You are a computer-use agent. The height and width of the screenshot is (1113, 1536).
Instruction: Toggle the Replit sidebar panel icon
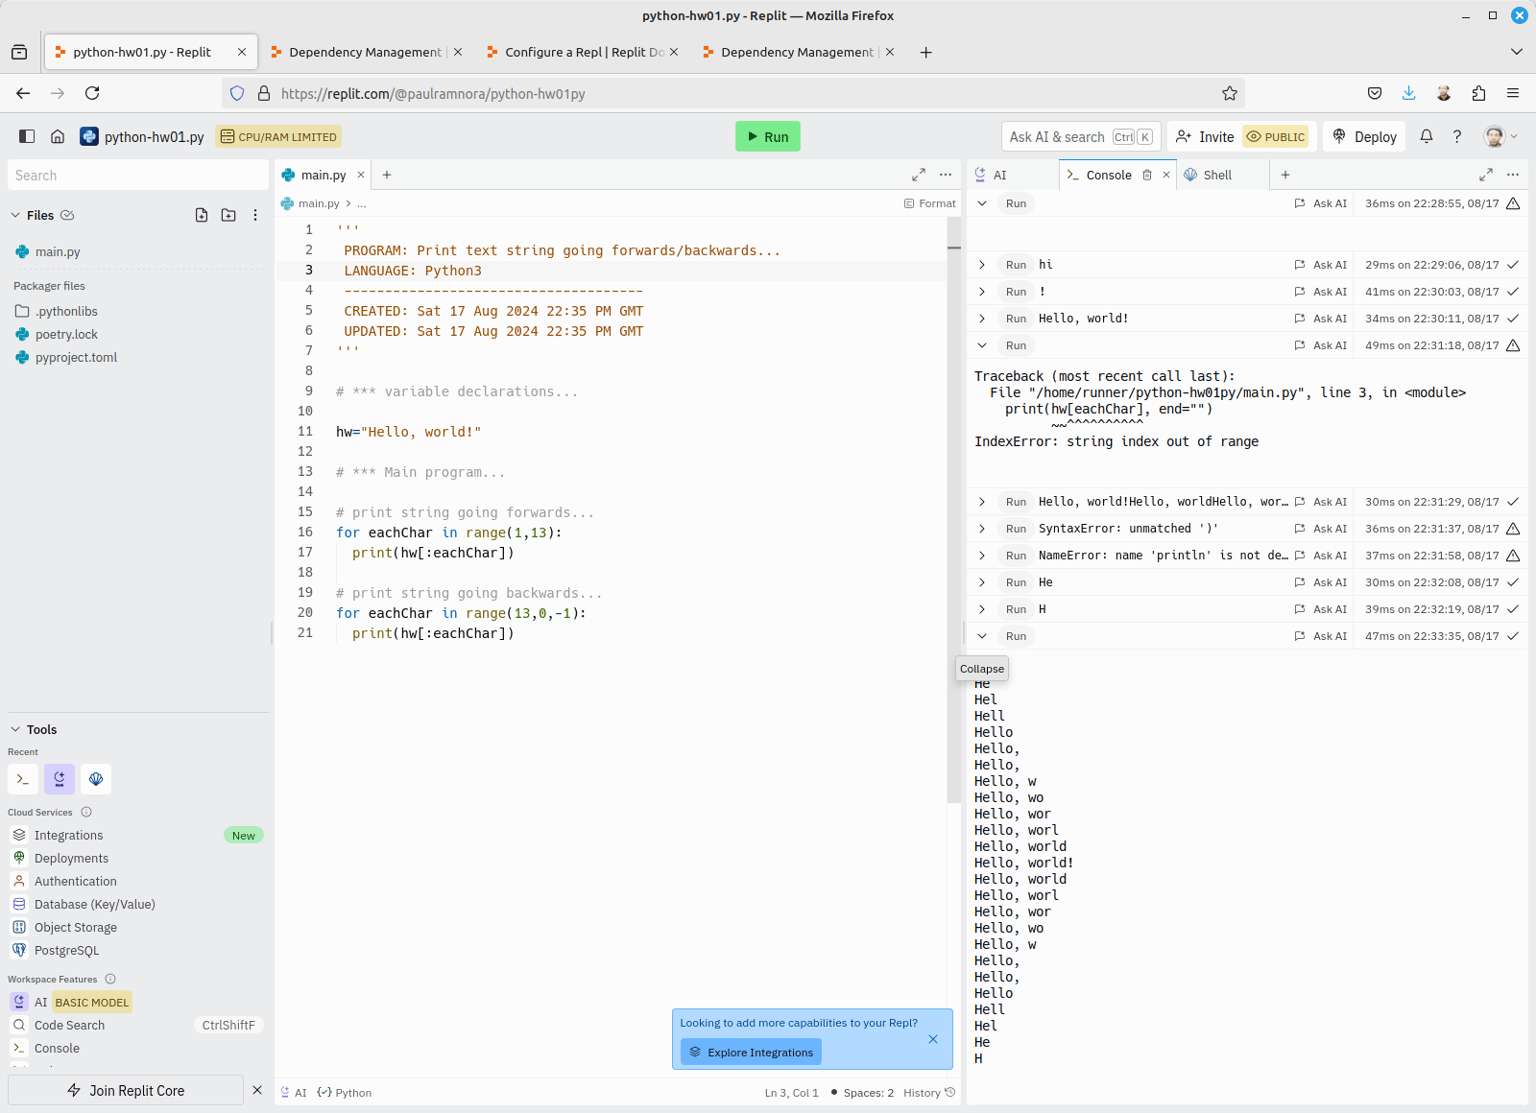(27, 137)
